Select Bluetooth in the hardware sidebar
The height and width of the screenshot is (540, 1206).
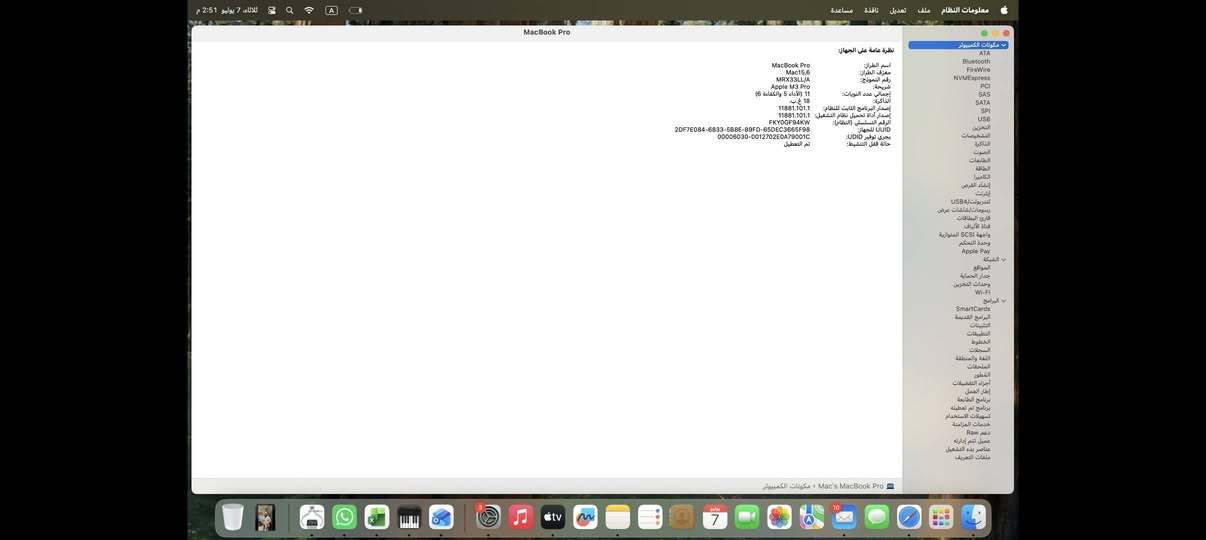[976, 62]
